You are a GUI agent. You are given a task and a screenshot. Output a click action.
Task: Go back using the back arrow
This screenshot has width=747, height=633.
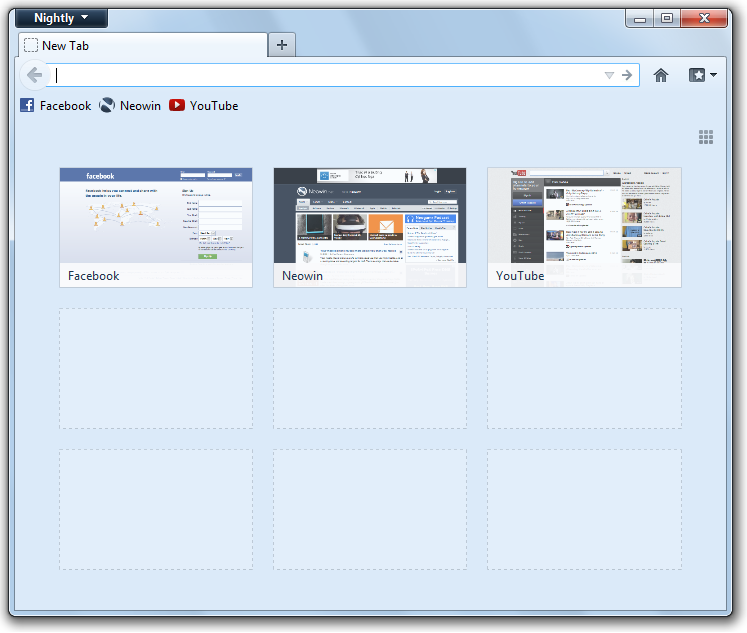(x=34, y=75)
